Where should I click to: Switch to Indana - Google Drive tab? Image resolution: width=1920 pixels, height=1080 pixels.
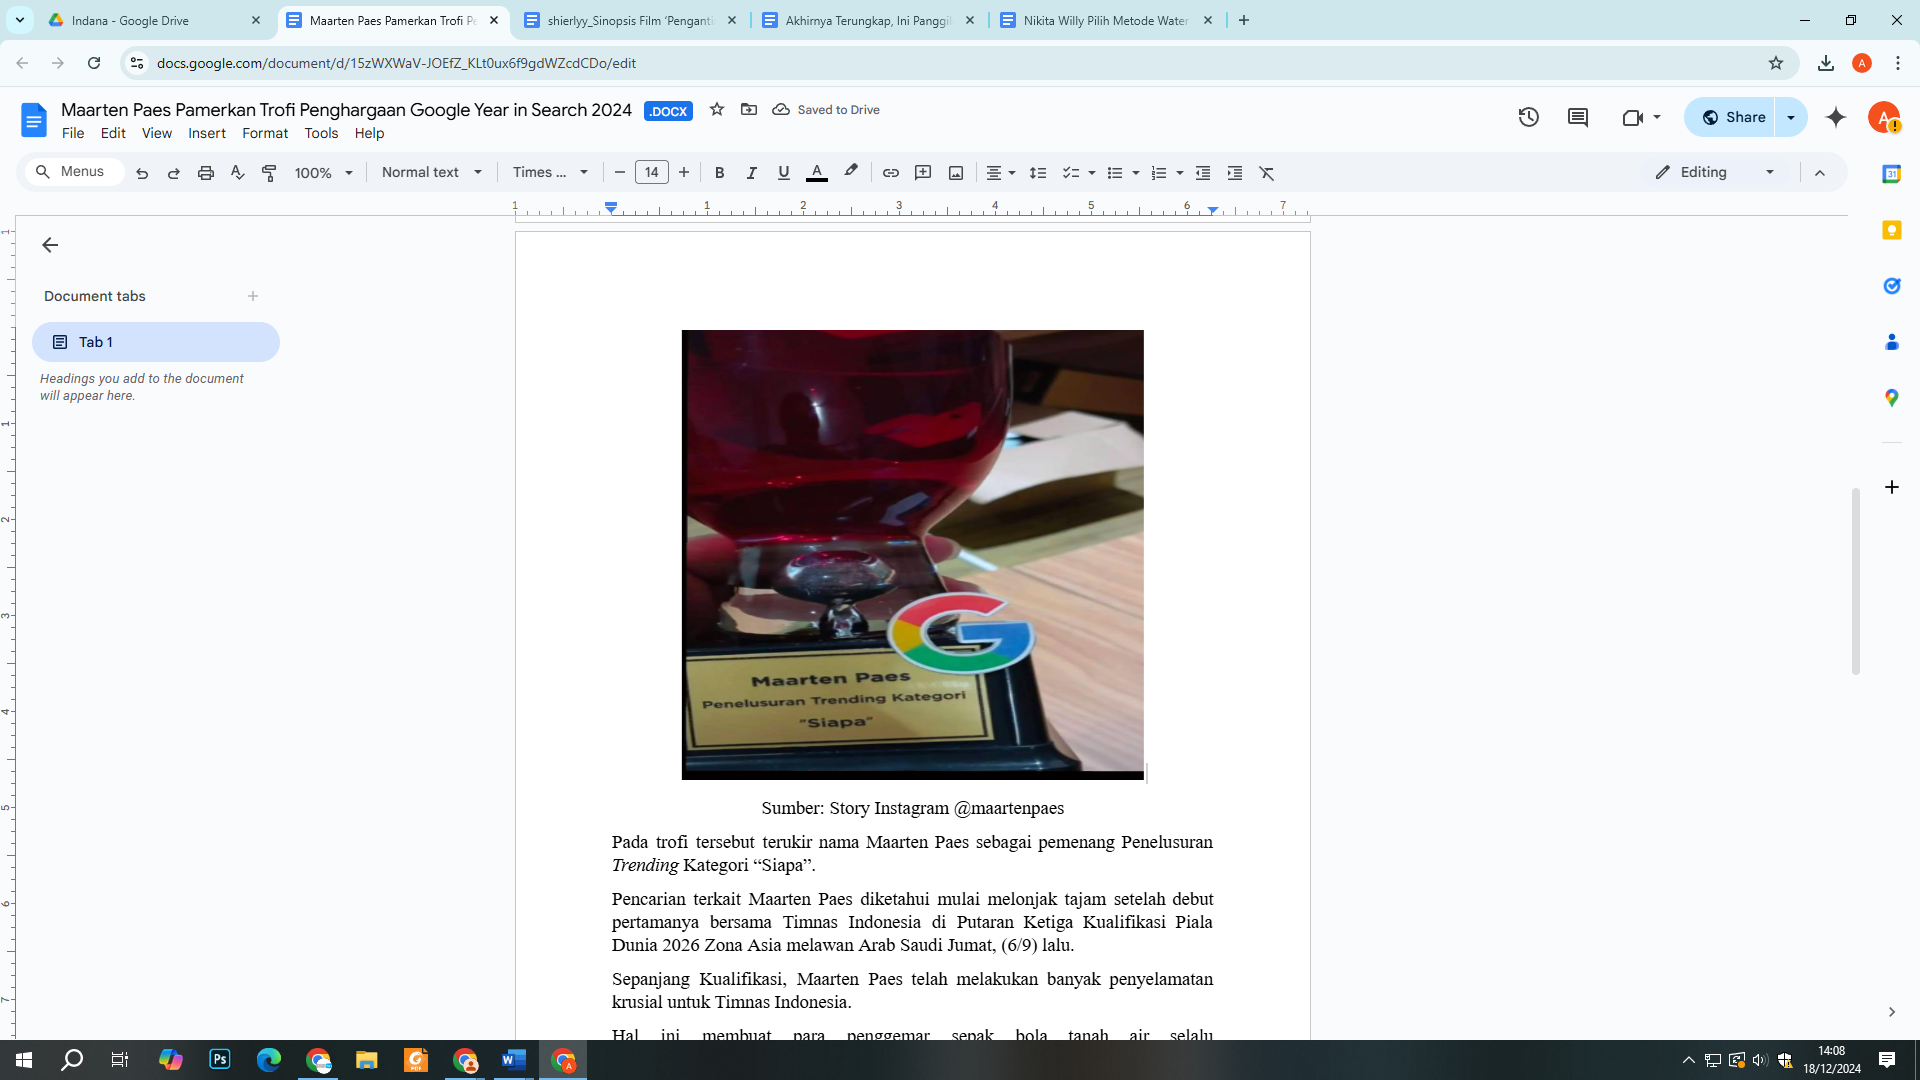(x=155, y=20)
